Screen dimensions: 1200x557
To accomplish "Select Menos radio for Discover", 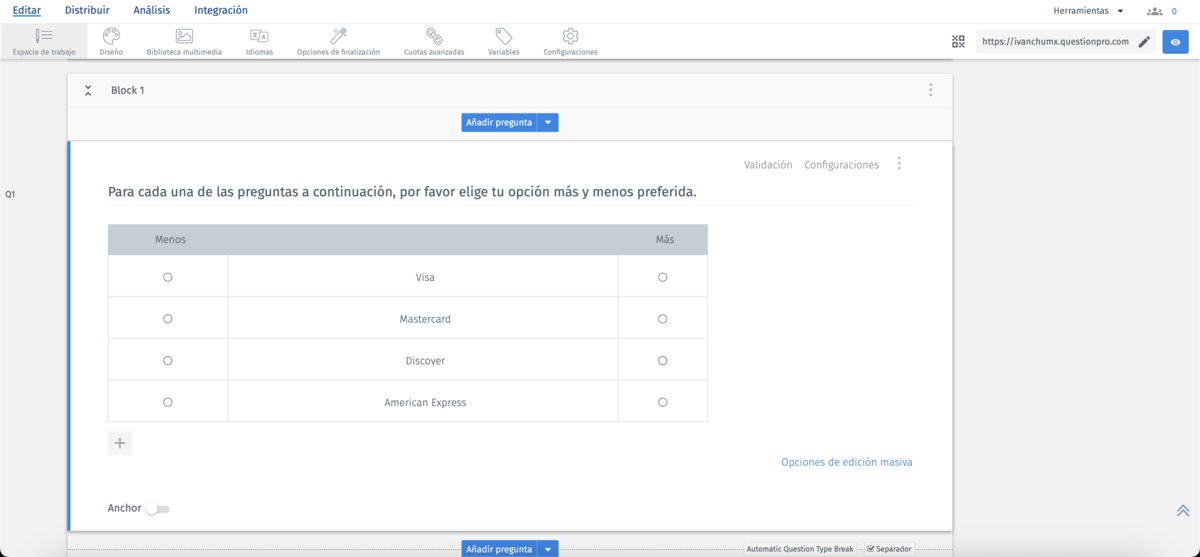I will 168,361.
